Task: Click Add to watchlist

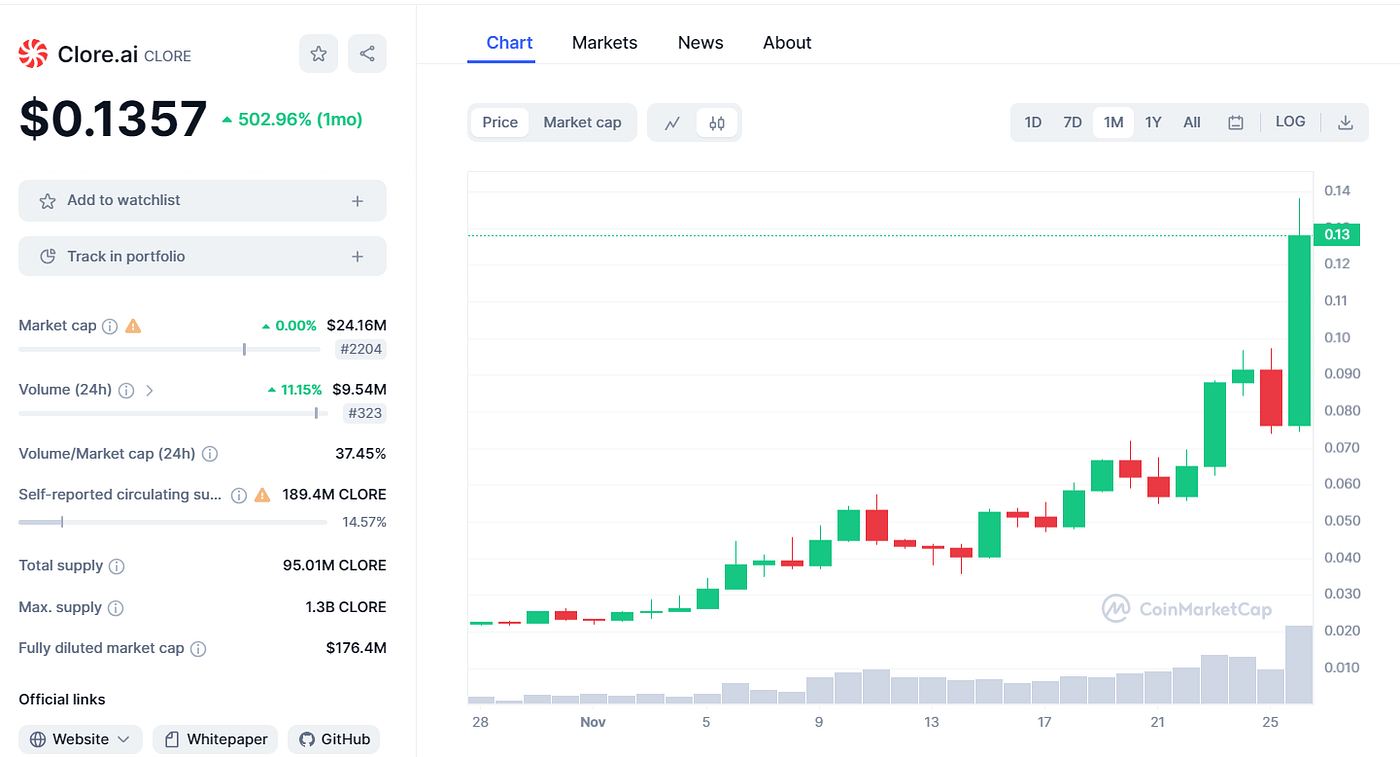Action: coord(202,200)
